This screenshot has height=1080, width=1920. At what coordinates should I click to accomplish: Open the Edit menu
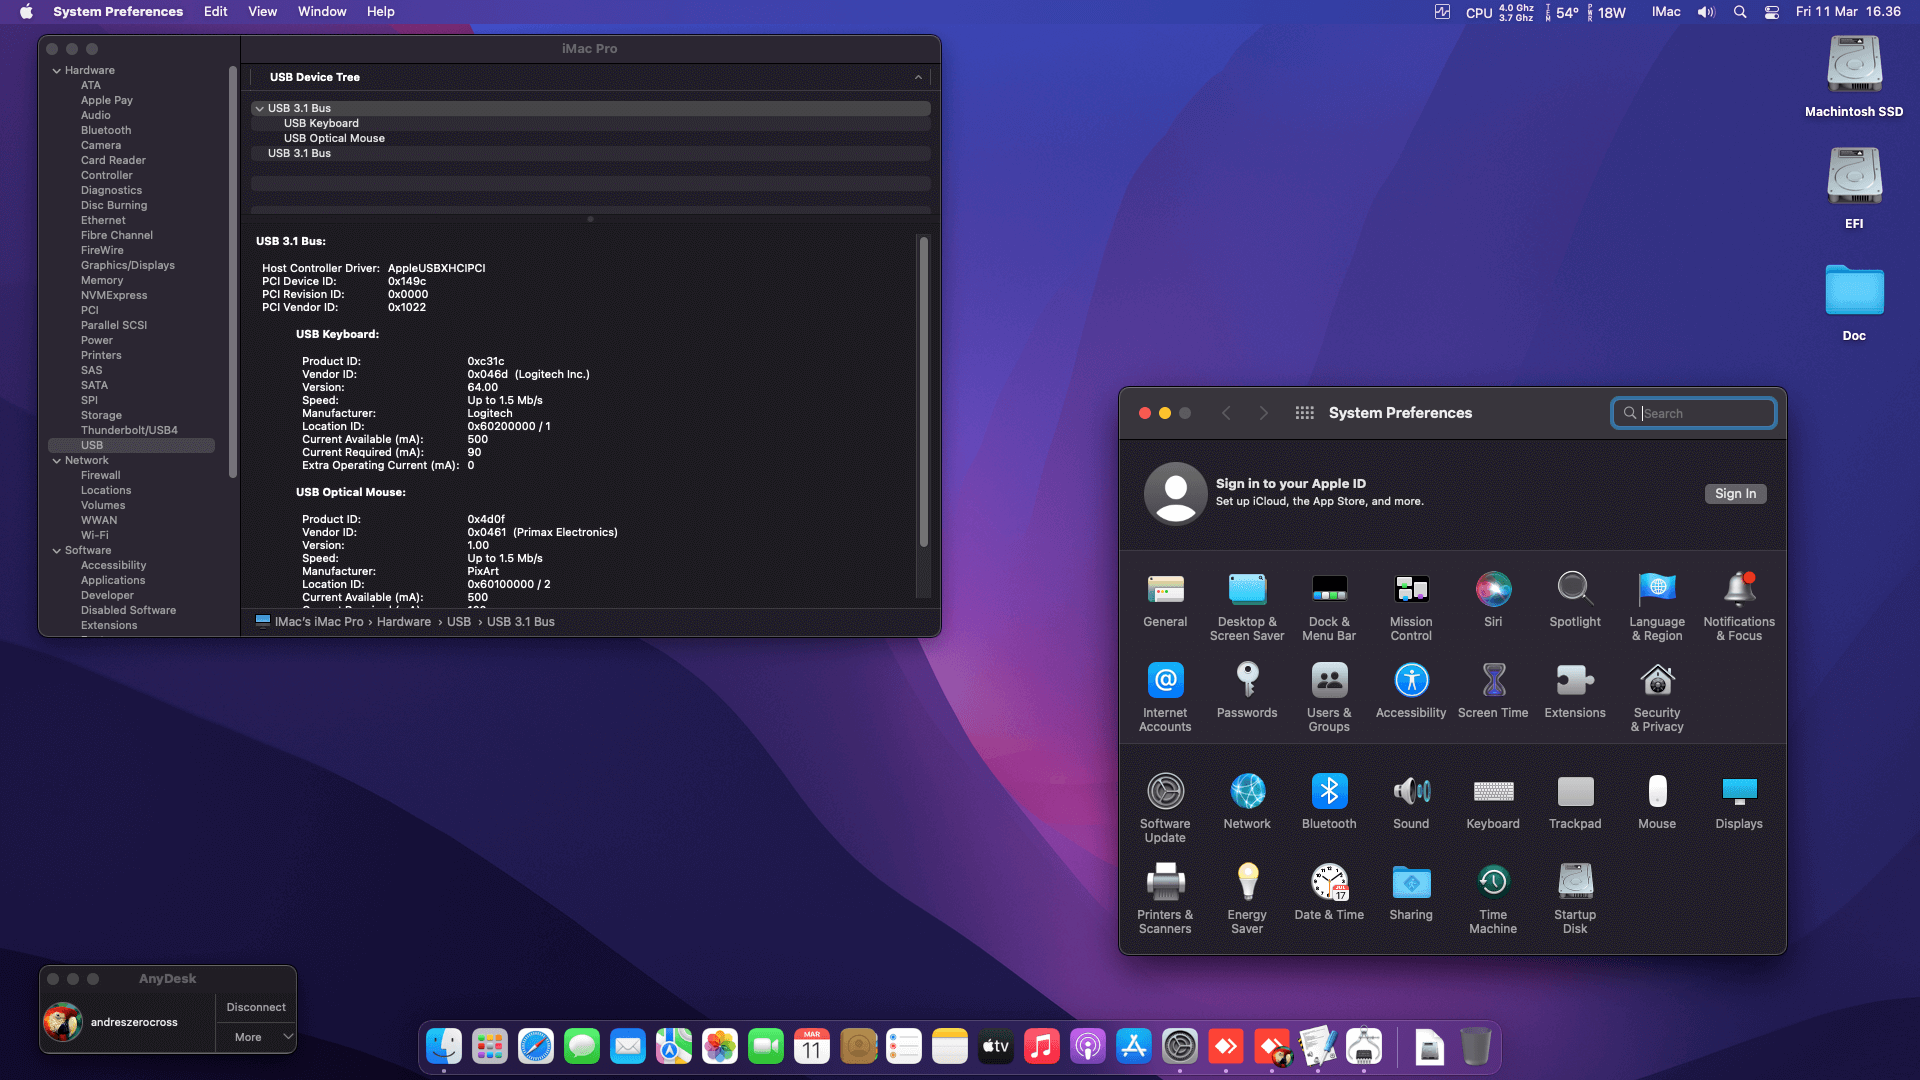pyautogui.click(x=215, y=12)
